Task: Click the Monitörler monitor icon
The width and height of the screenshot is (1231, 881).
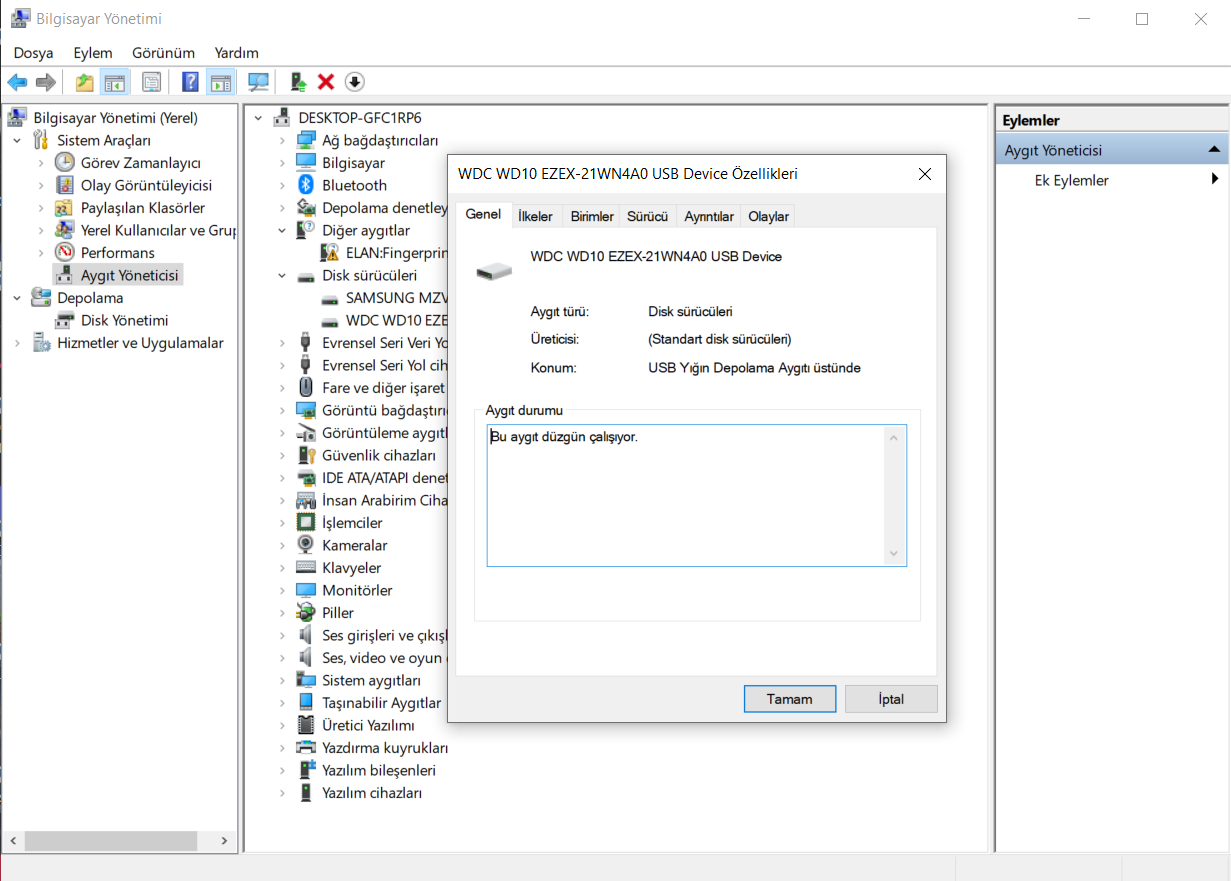Action: [x=306, y=590]
